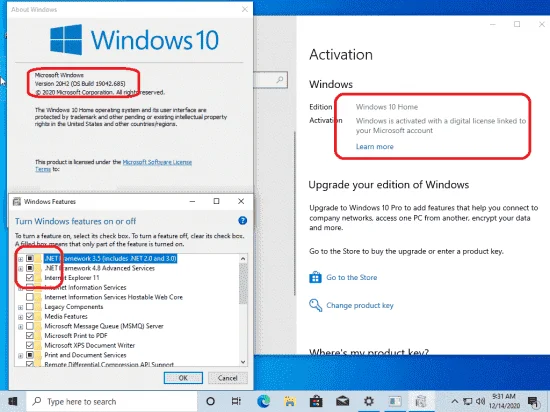The image size is (550, 412).
Task: Click the taskbar clock and date
Action: click(x=504, y=401)
